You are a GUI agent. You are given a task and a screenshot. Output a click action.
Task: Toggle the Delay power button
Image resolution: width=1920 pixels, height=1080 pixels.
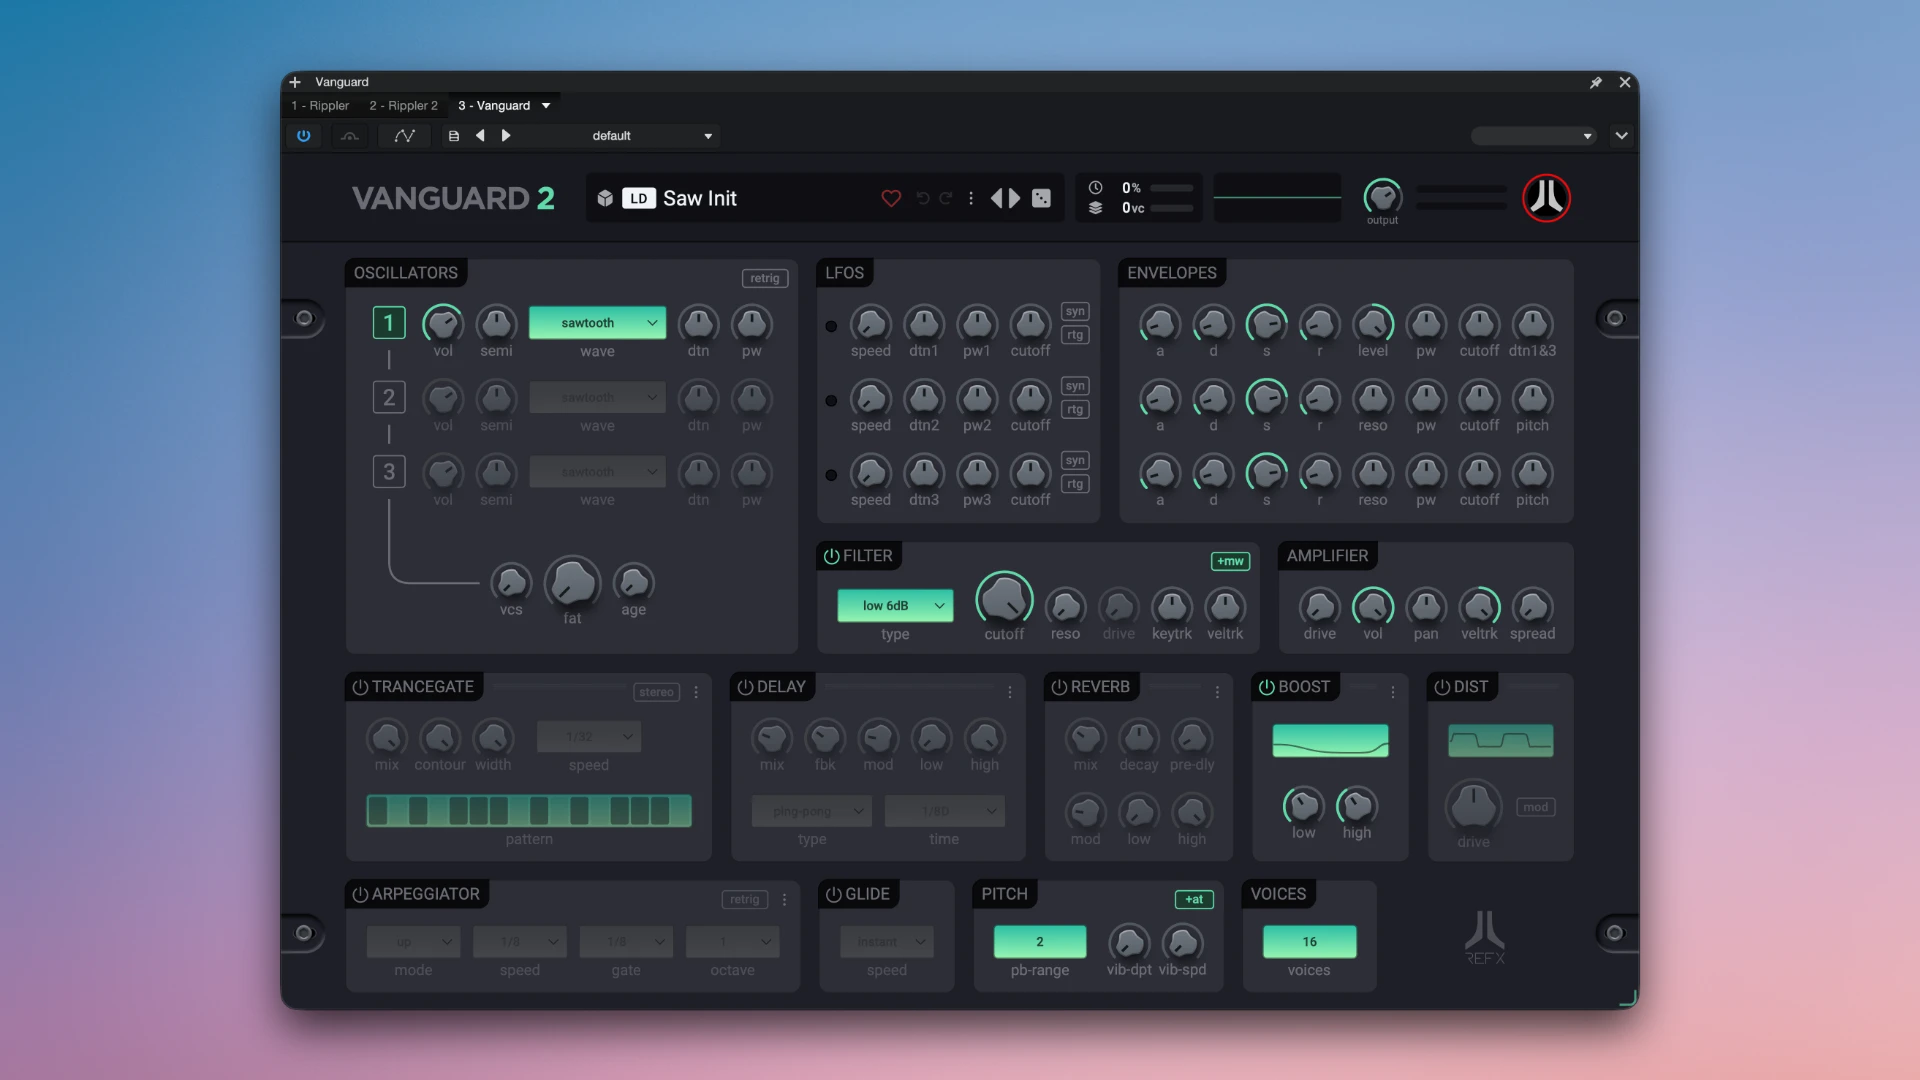[745, 687]
